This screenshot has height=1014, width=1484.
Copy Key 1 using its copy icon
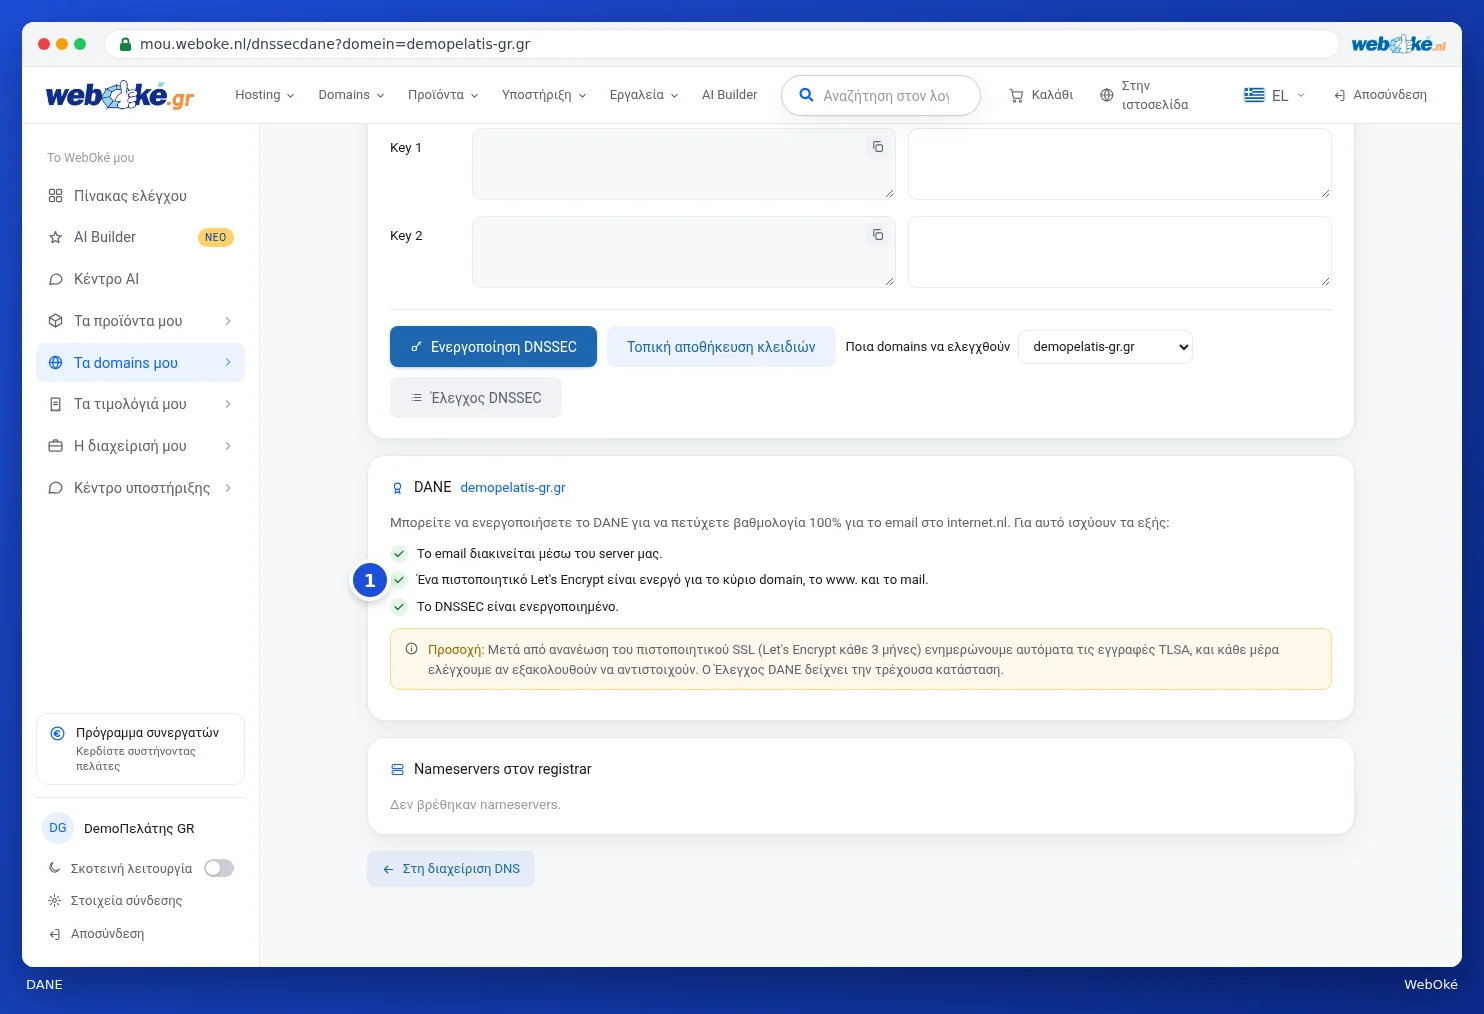[x=877, y=147]
